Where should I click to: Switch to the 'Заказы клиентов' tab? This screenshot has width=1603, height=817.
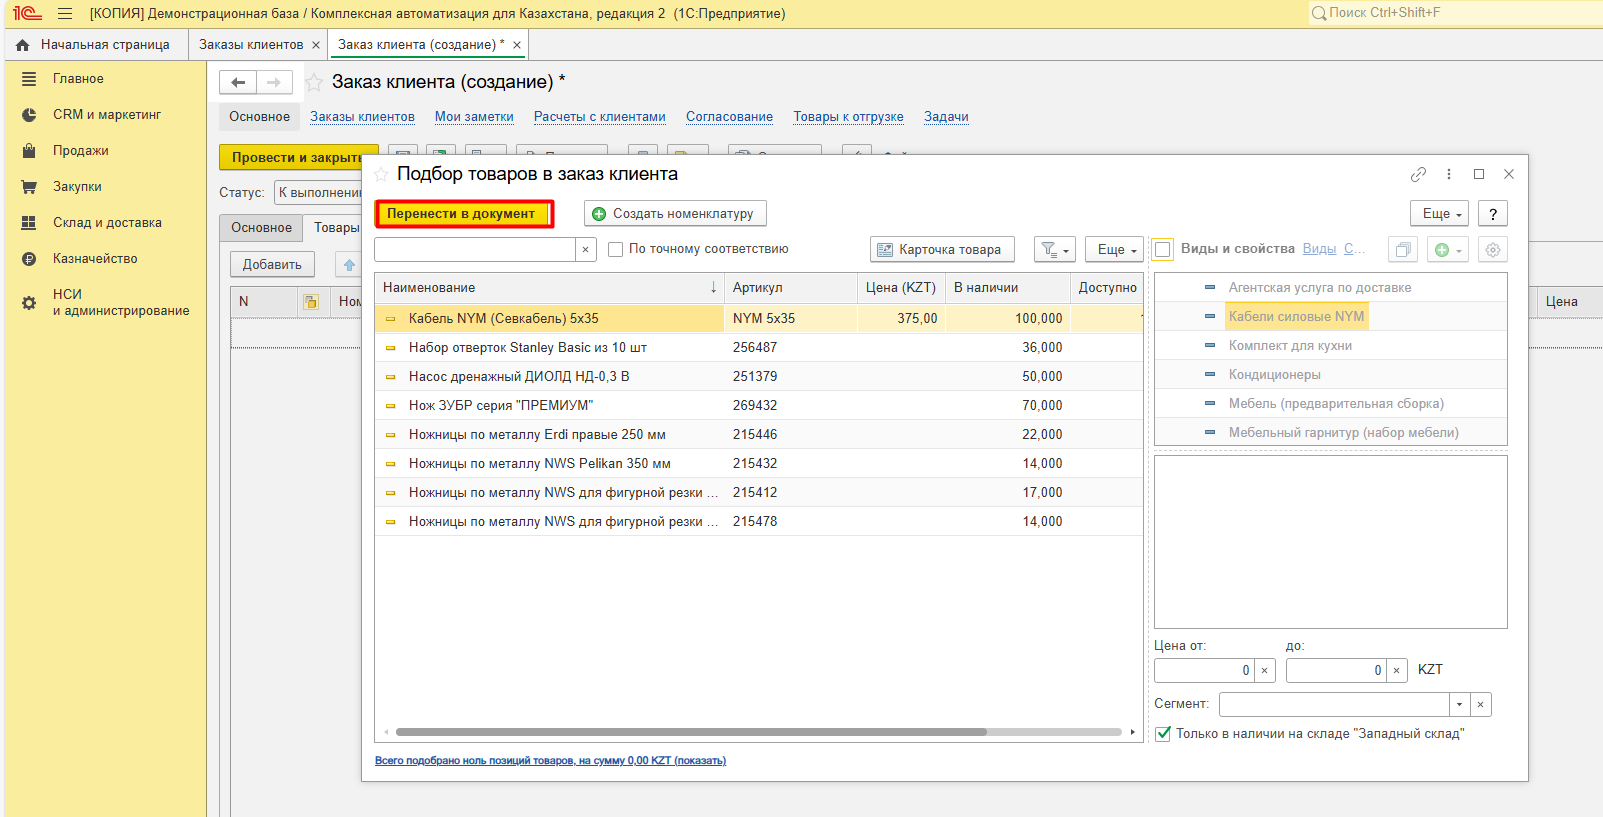[x=251, y=45]
